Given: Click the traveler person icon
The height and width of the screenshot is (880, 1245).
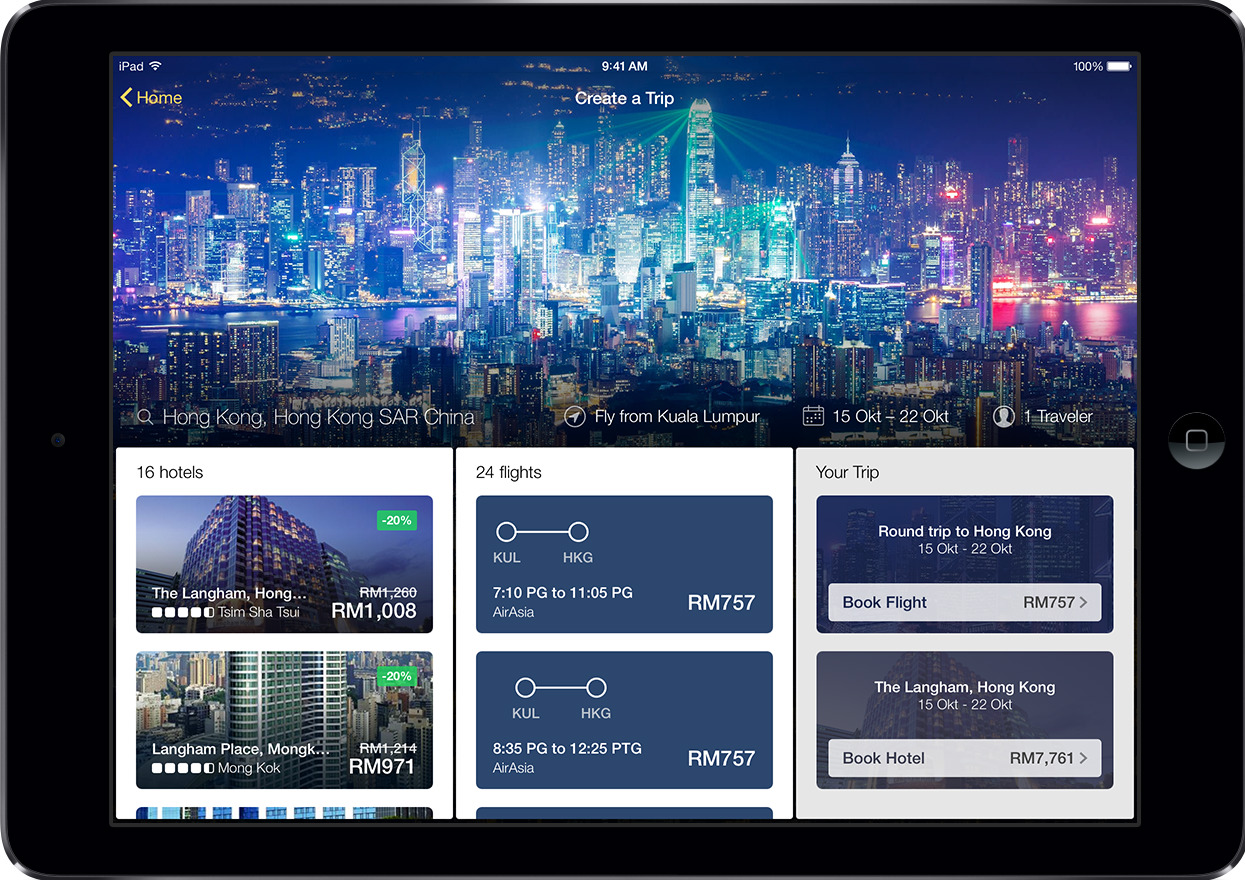Looking at the screenshot, I should click(x=1004, y=416).
